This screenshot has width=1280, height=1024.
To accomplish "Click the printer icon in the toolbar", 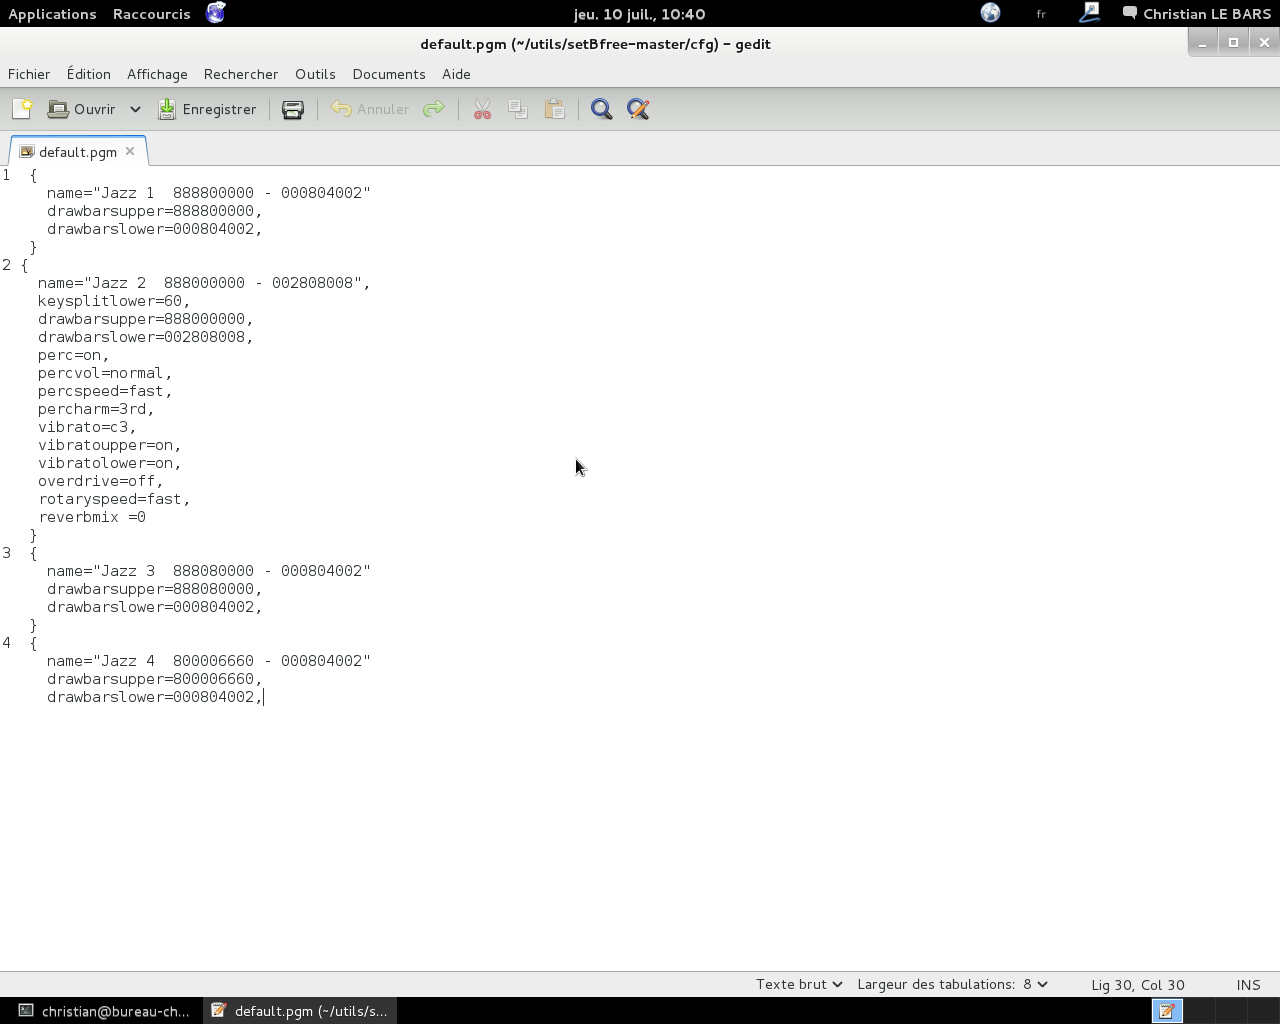I will coord(293,109).
